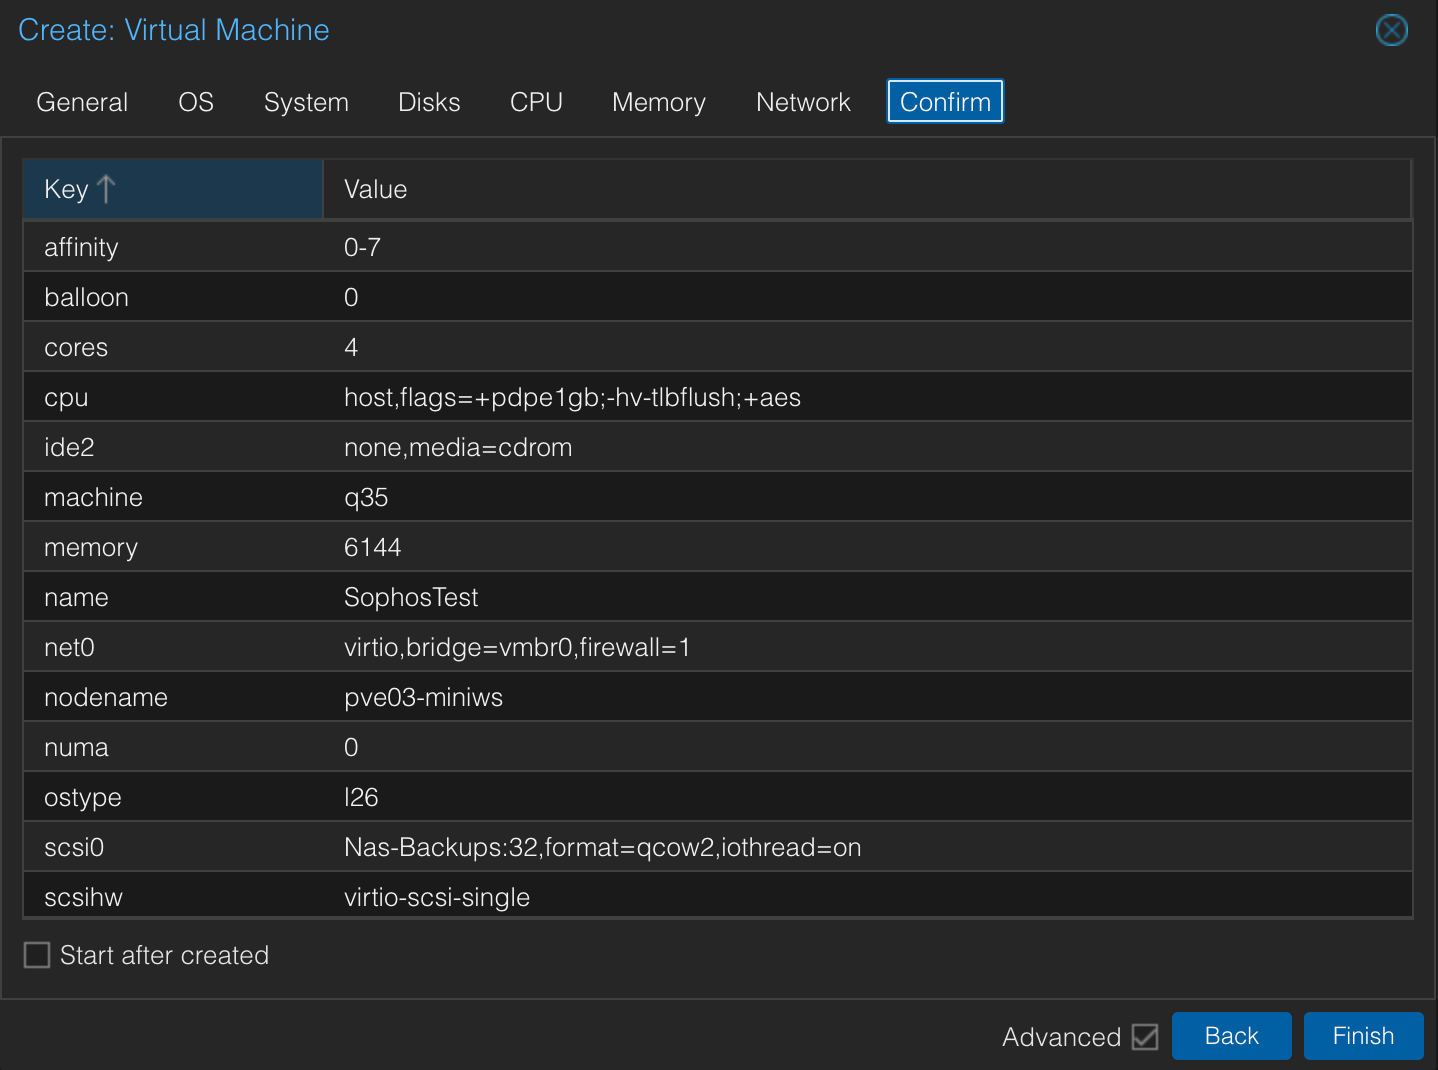Click the cores value '4'

[x=351, y=347]
